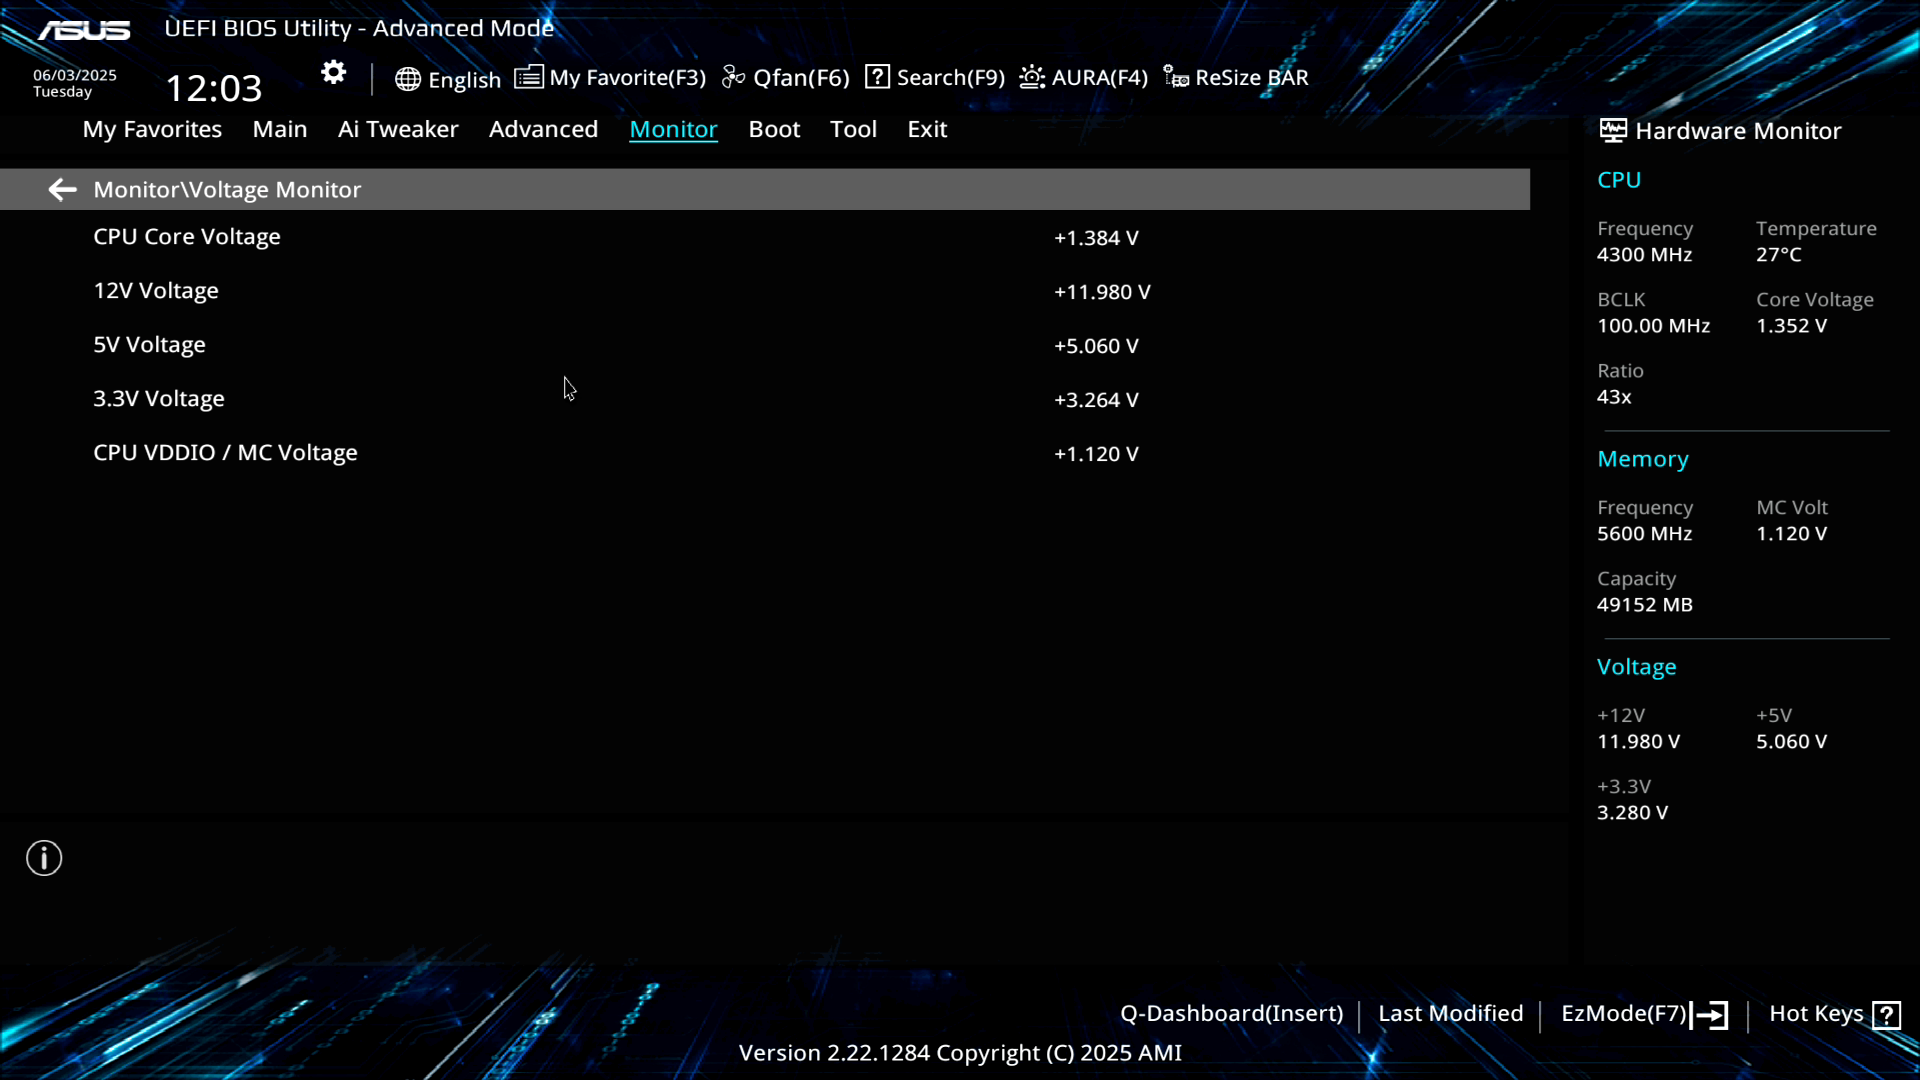Toggle ReSize BAR option
Viewport: 1920px width, 1080px height.
click(1236, 78)
